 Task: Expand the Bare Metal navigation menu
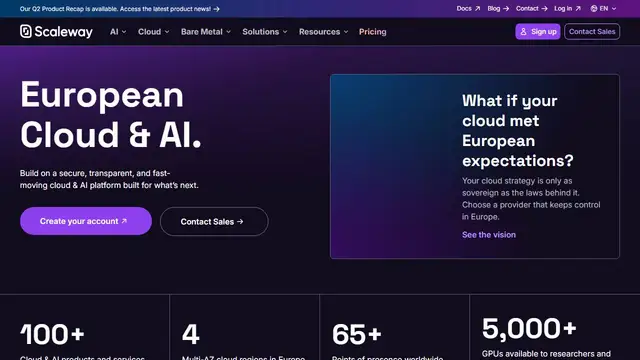[206, 31]
